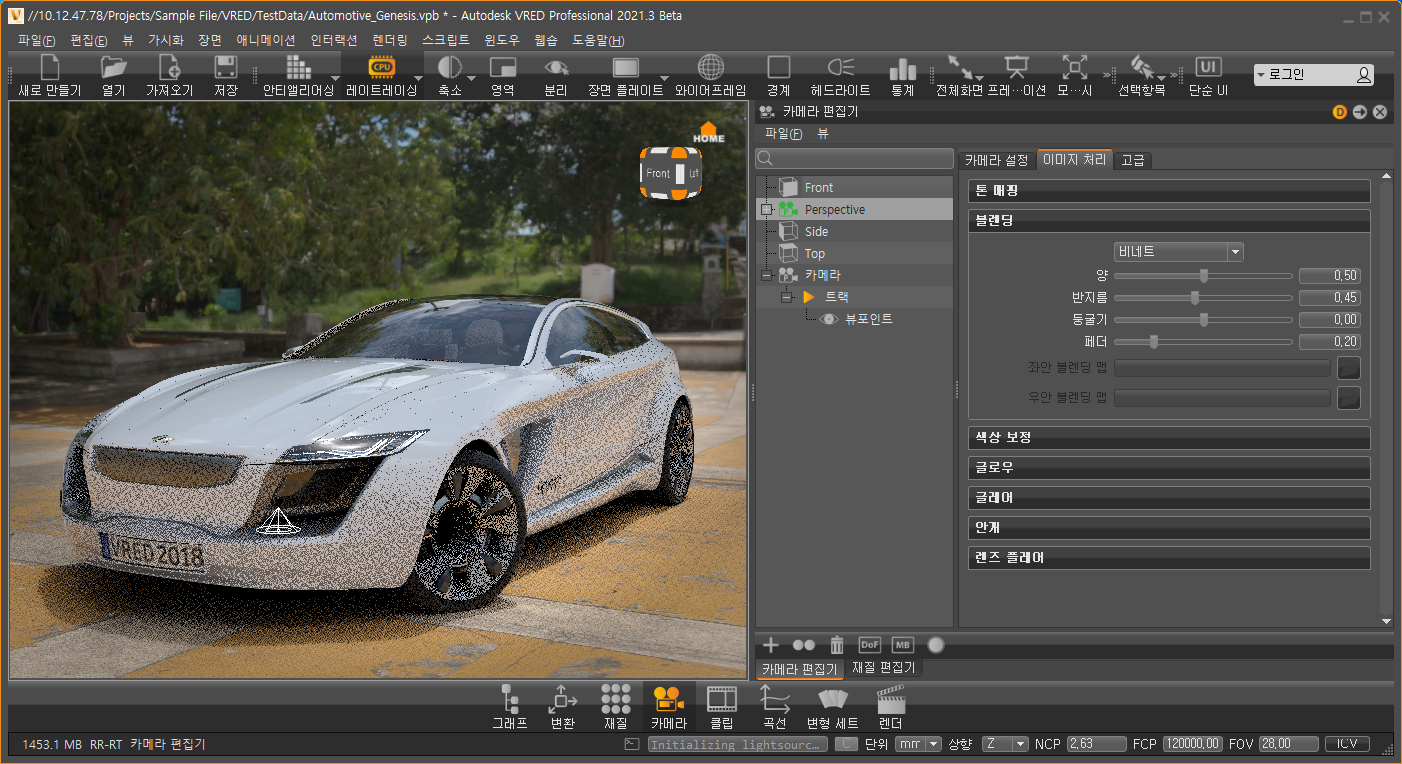
Task: Open the 애니메이션 menu
Action: click(x=265, y=41)
